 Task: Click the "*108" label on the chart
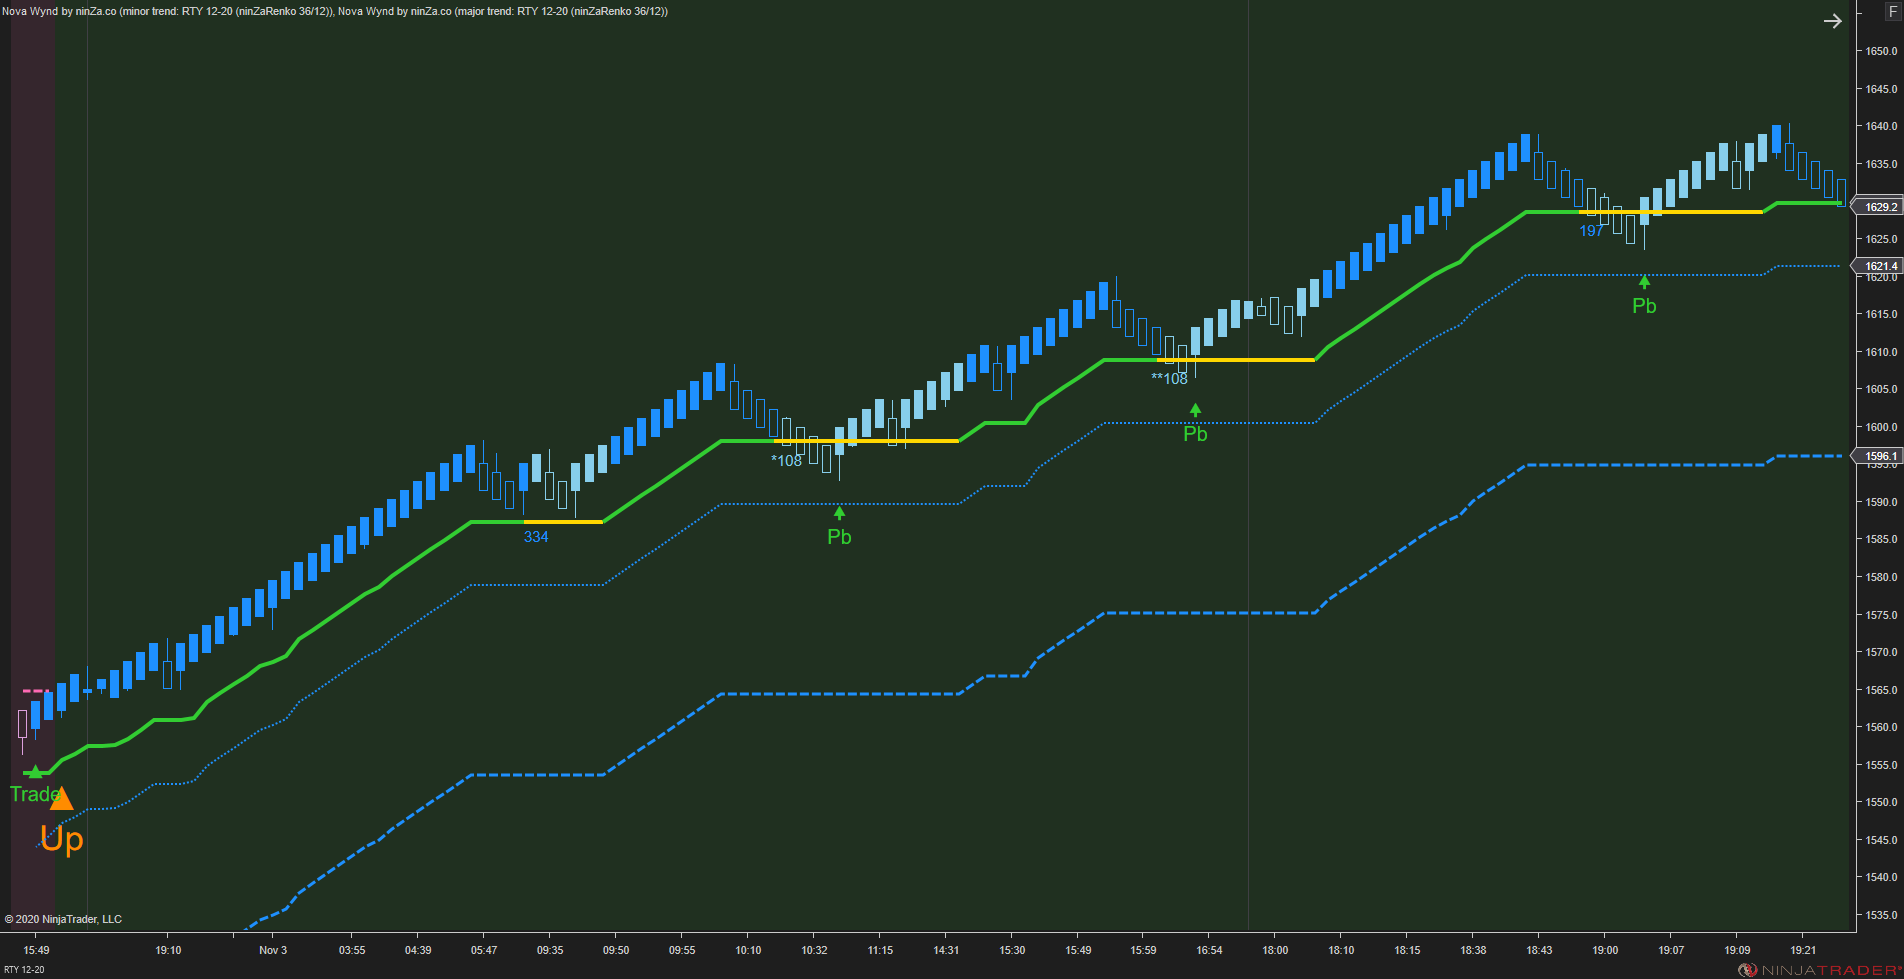pos(786,459)
